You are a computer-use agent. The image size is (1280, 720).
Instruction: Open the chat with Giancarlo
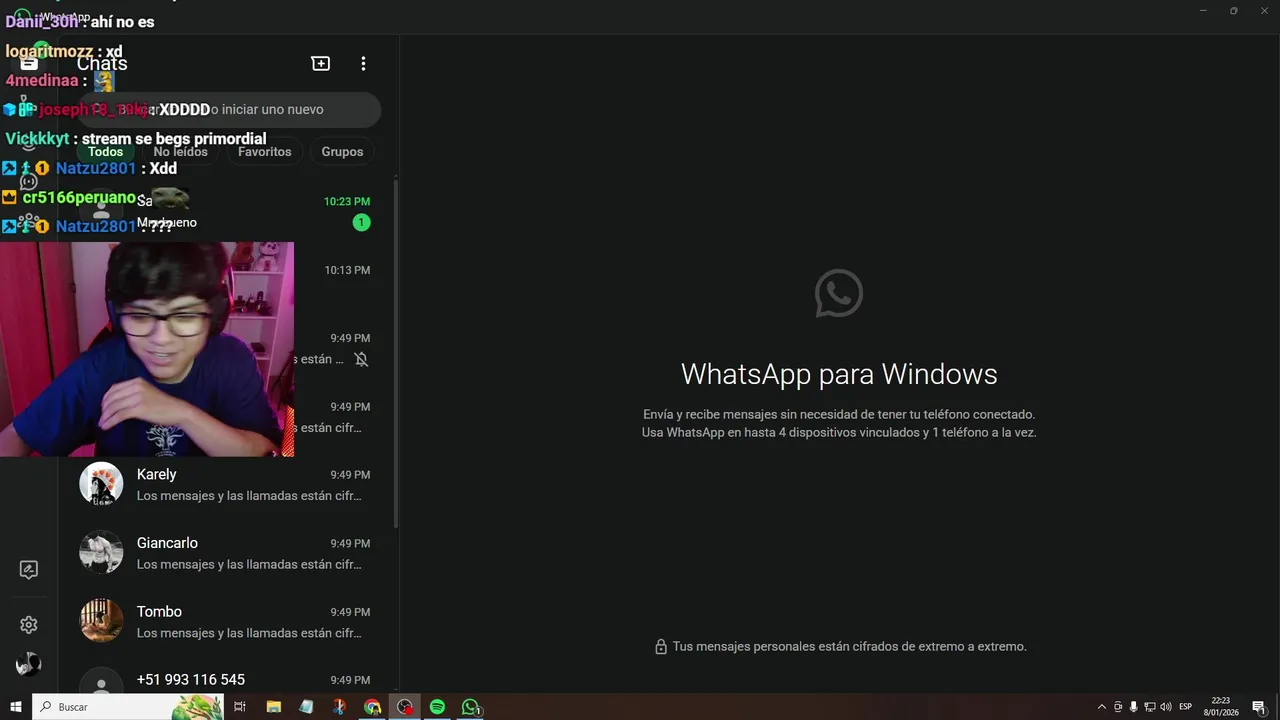tap(227, 553)
